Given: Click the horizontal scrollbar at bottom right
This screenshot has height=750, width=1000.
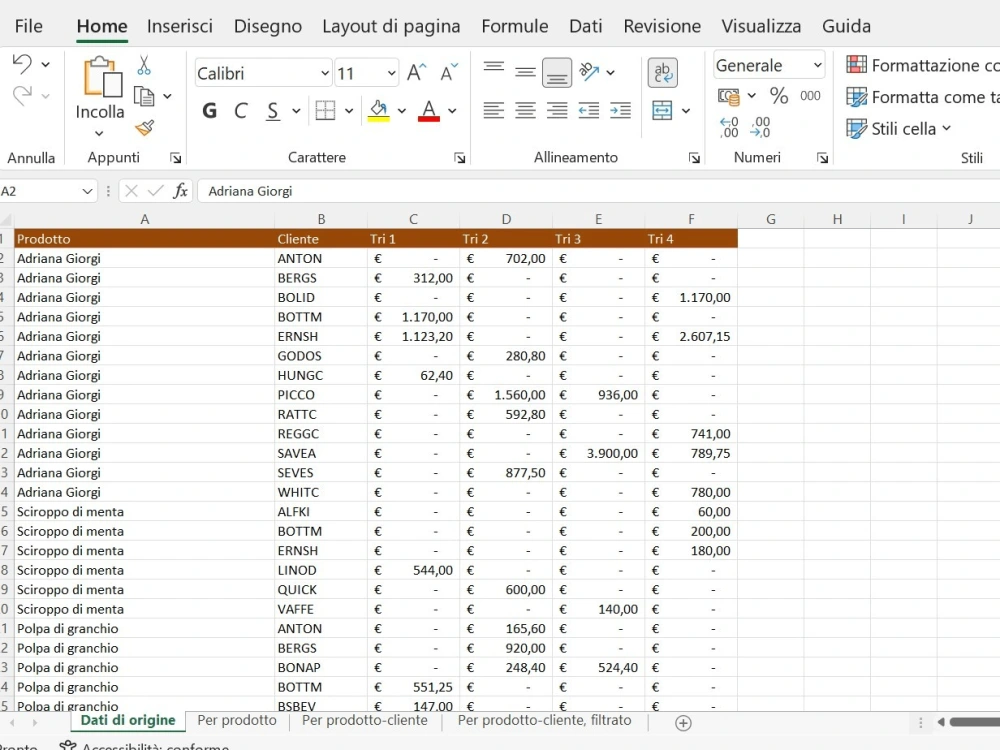Looking at the screenshot, I should pos(974,722).
